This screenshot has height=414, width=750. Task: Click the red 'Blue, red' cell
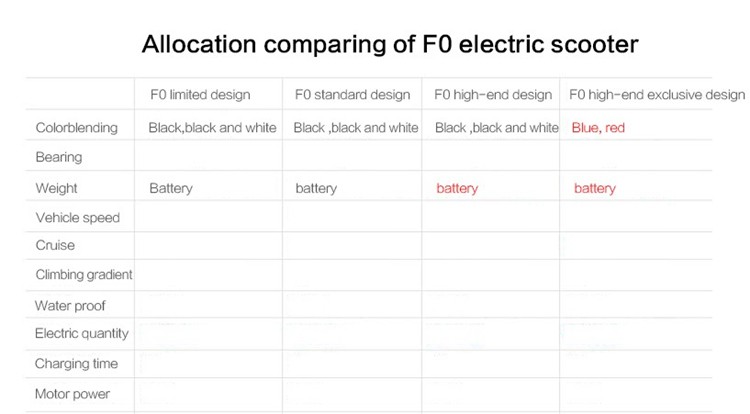598,128
